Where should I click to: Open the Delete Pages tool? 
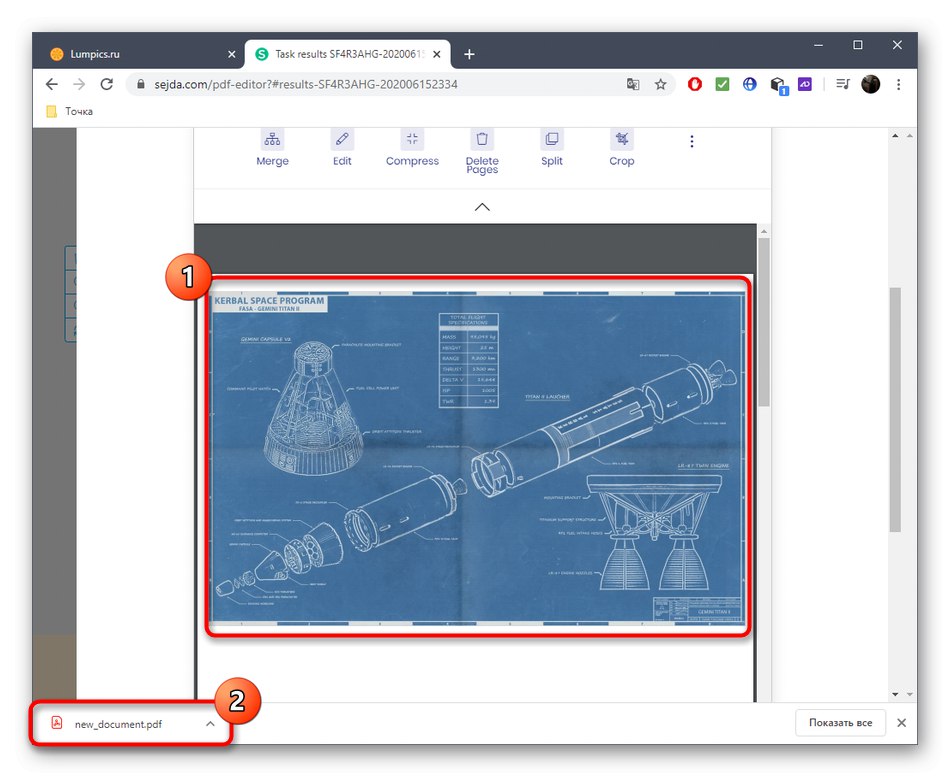(481, 148)
